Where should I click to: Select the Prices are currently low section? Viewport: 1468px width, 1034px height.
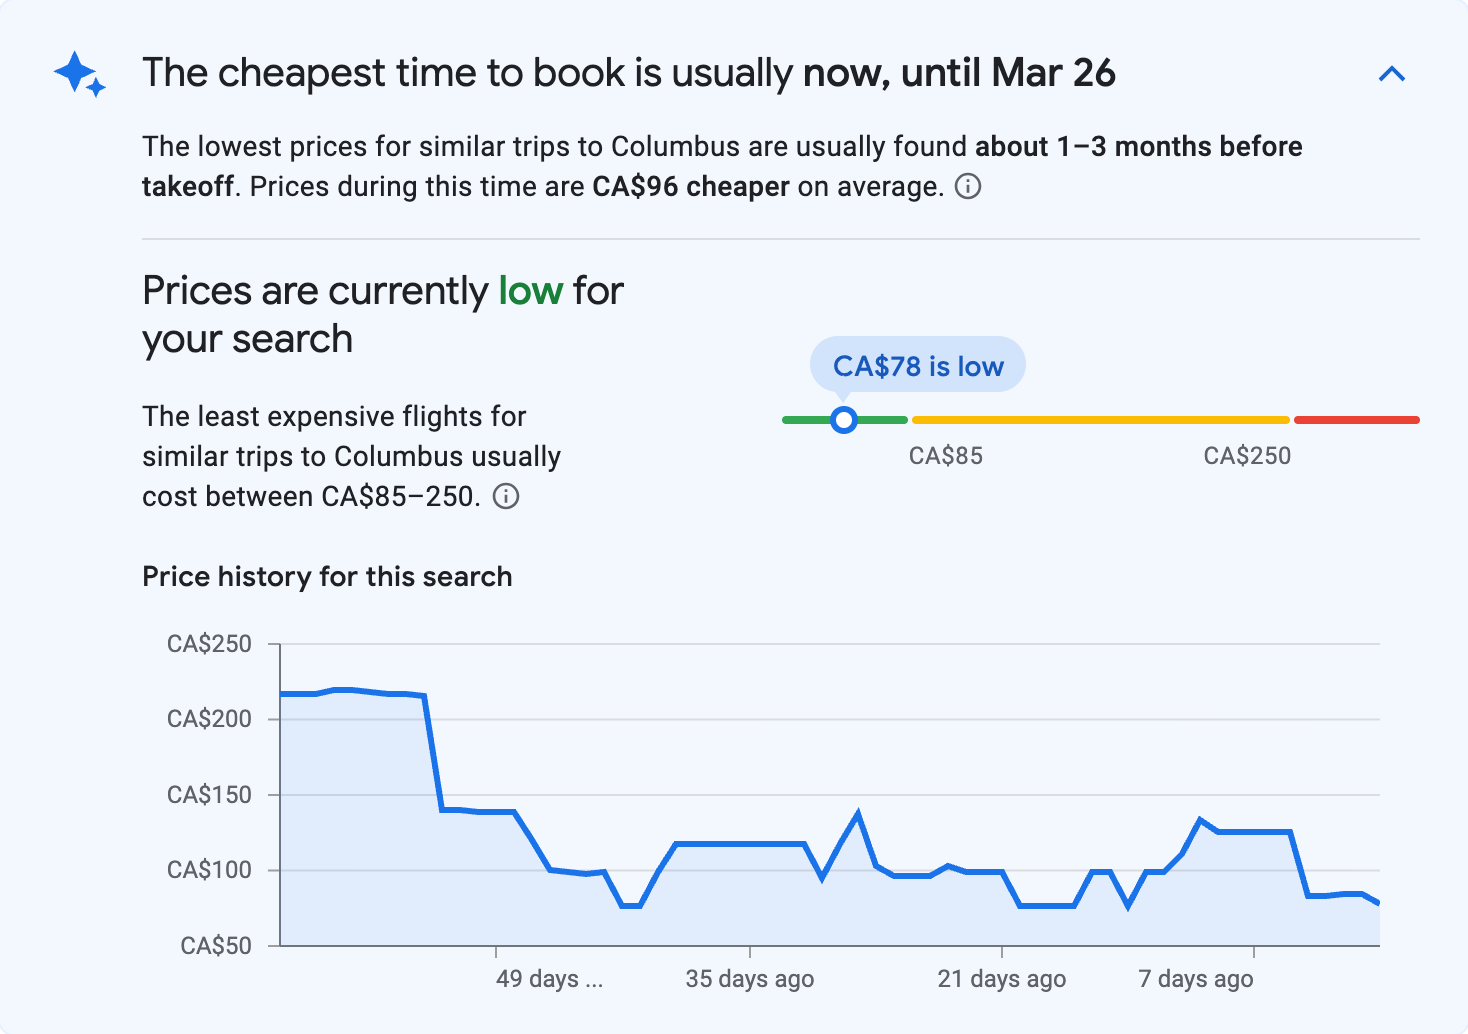point(382,313)
